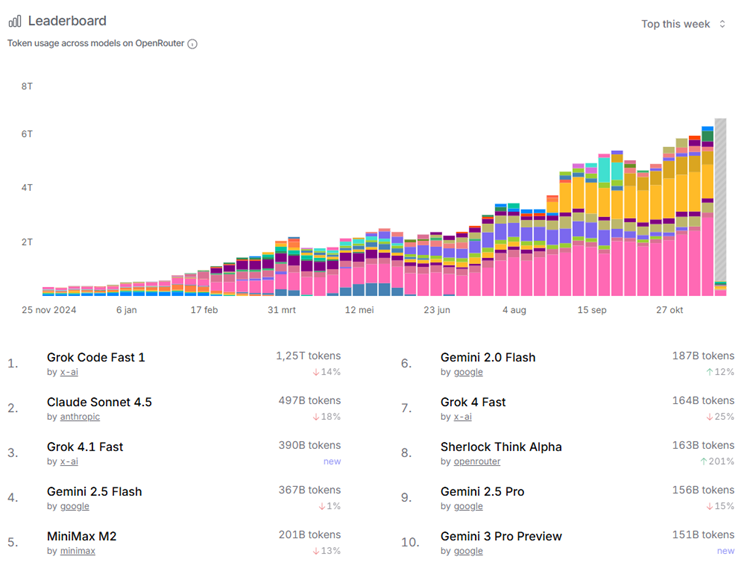Image resolution: width=753 pixels, height=574 pixels.
Task: Click the 'new' tag for Grok 4.1 Fast
Action: coord(332,461)
